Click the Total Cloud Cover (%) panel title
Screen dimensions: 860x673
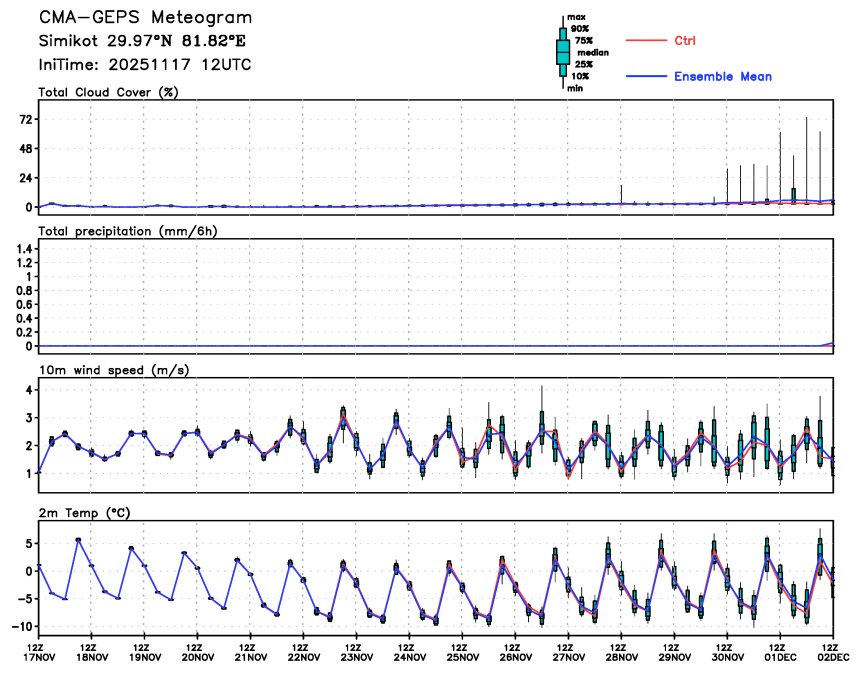point(109,92)
